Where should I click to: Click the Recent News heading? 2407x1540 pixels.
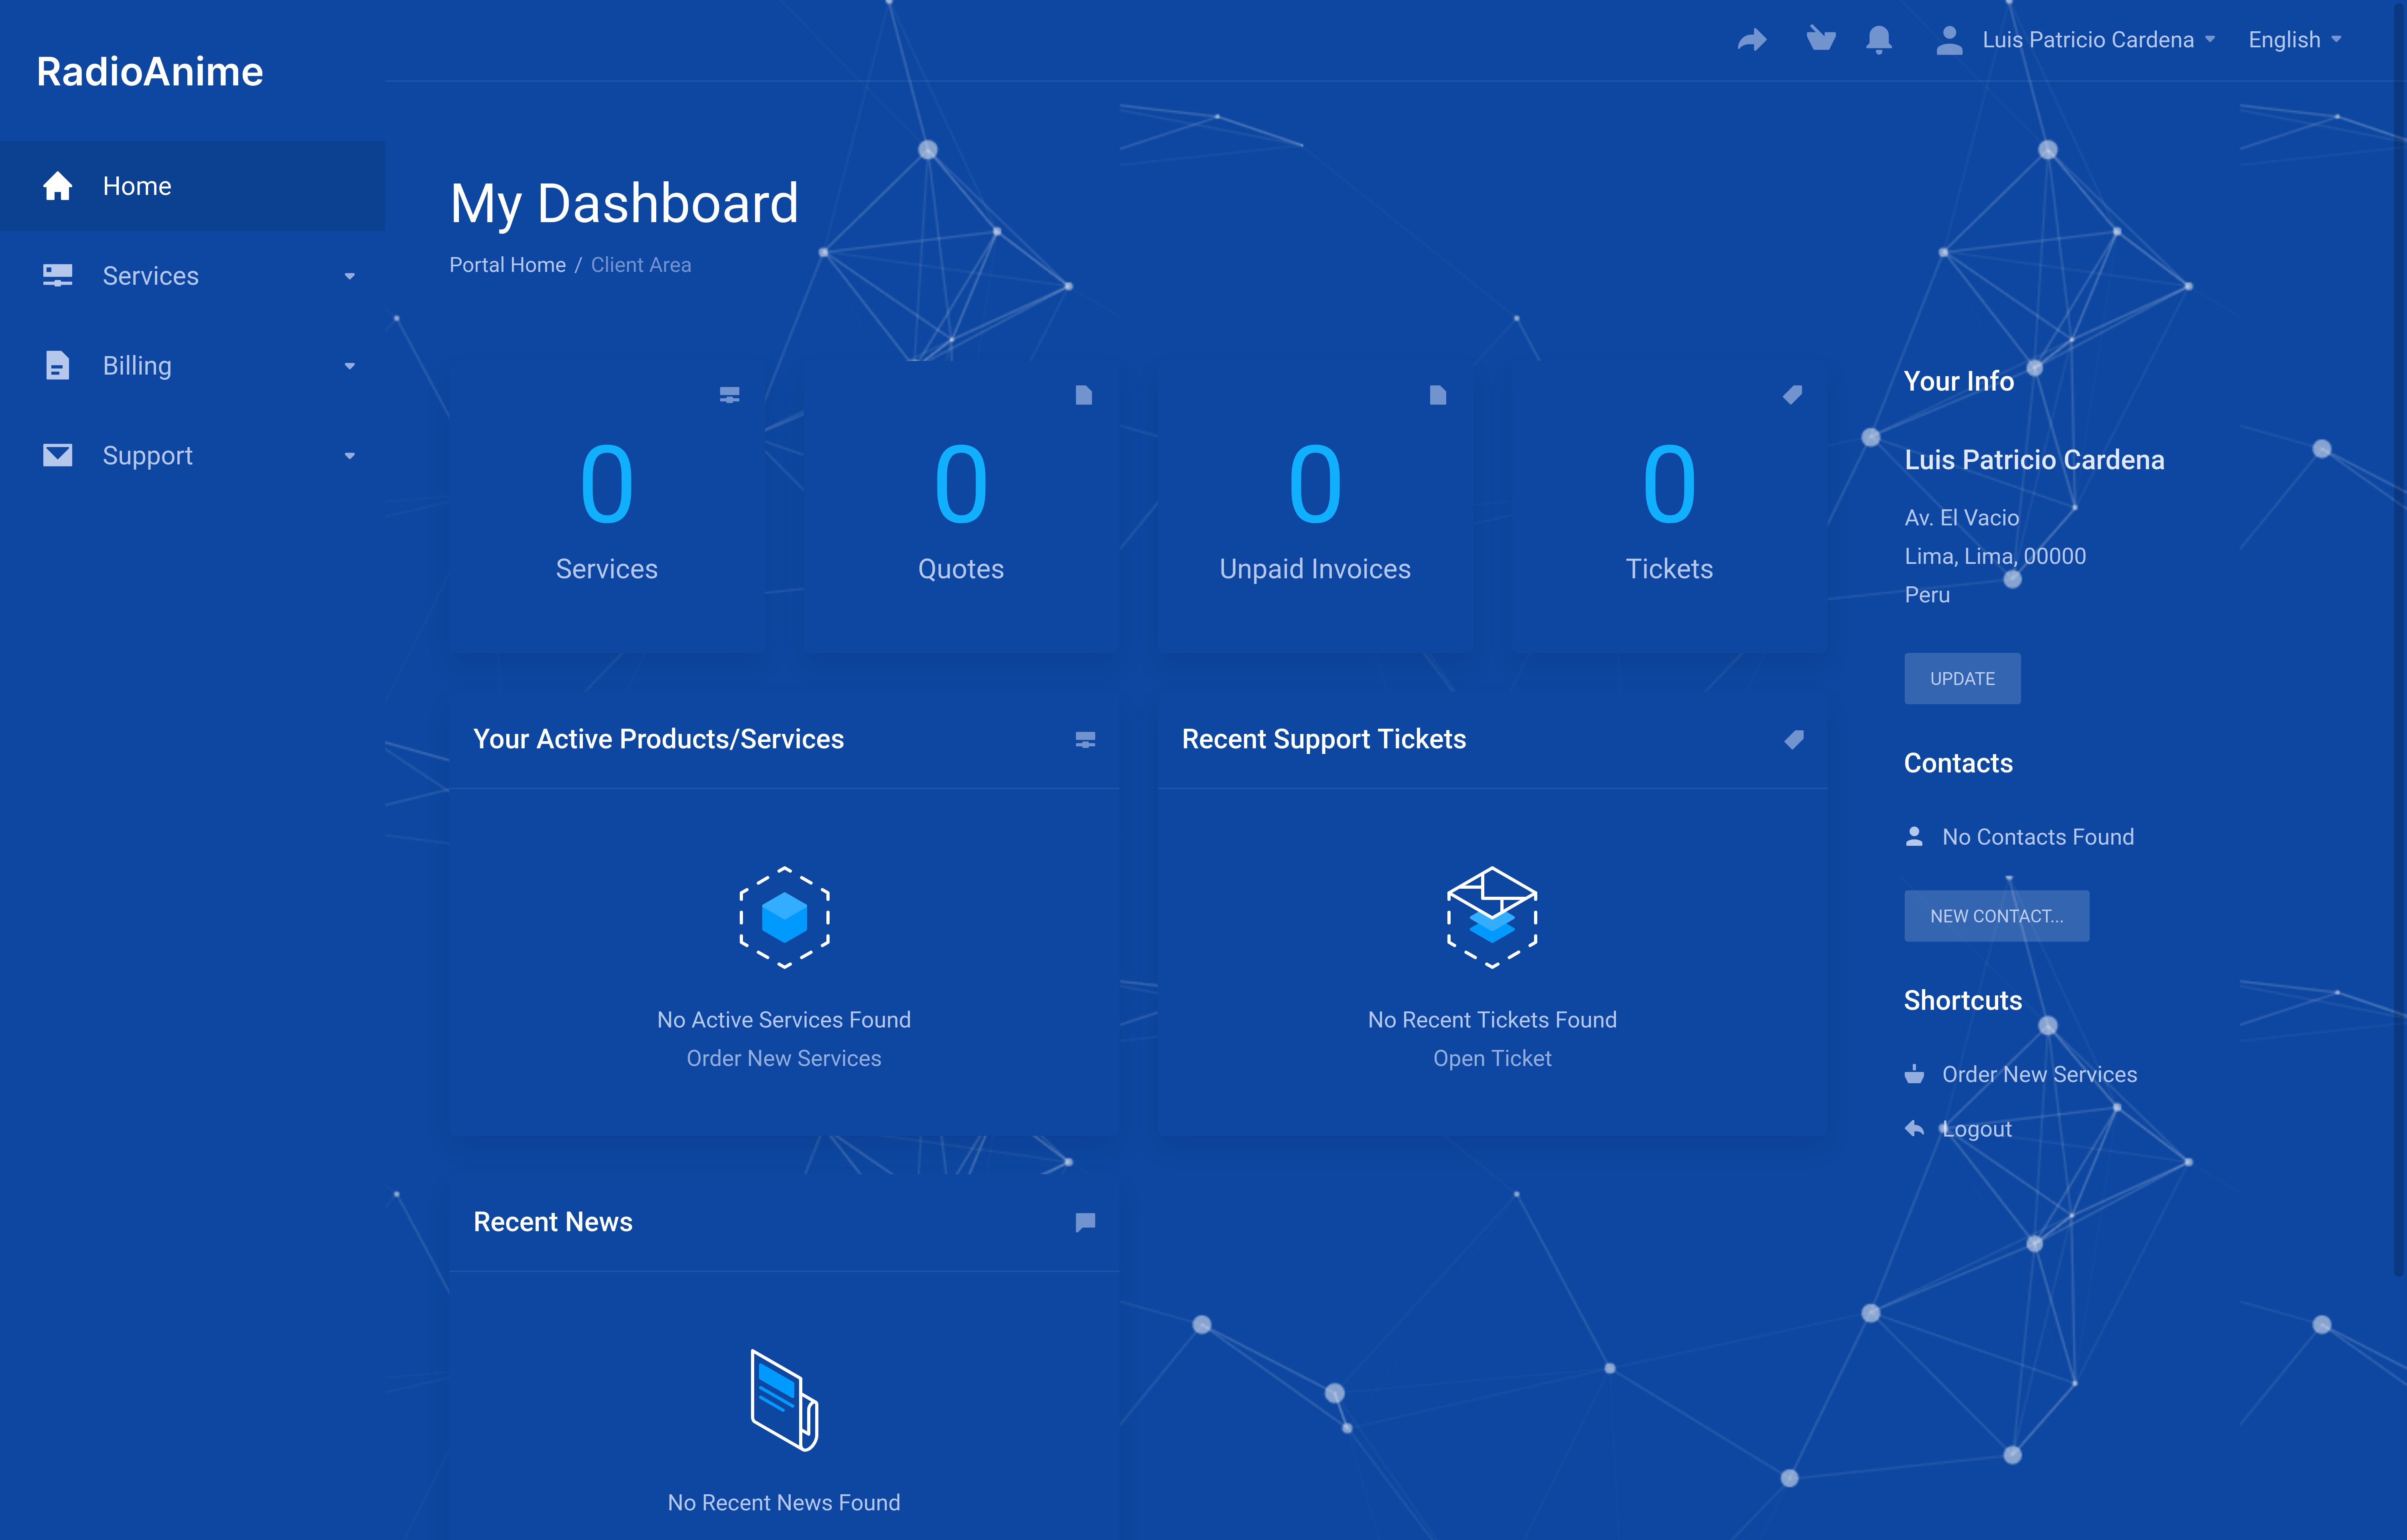(x=552, y=1222)
